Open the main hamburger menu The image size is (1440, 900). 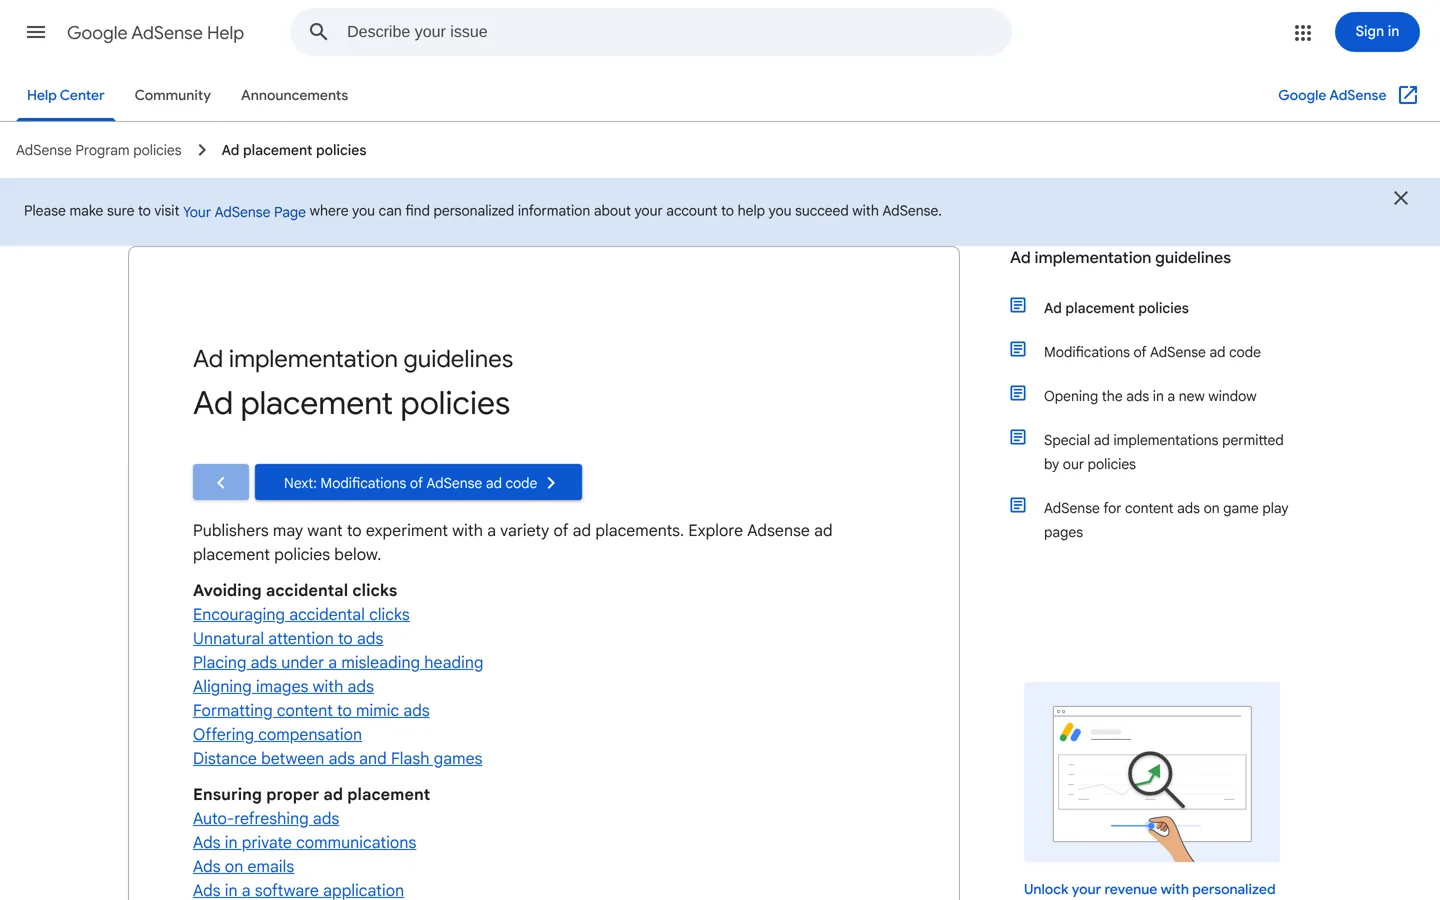(x=36, y=32)
